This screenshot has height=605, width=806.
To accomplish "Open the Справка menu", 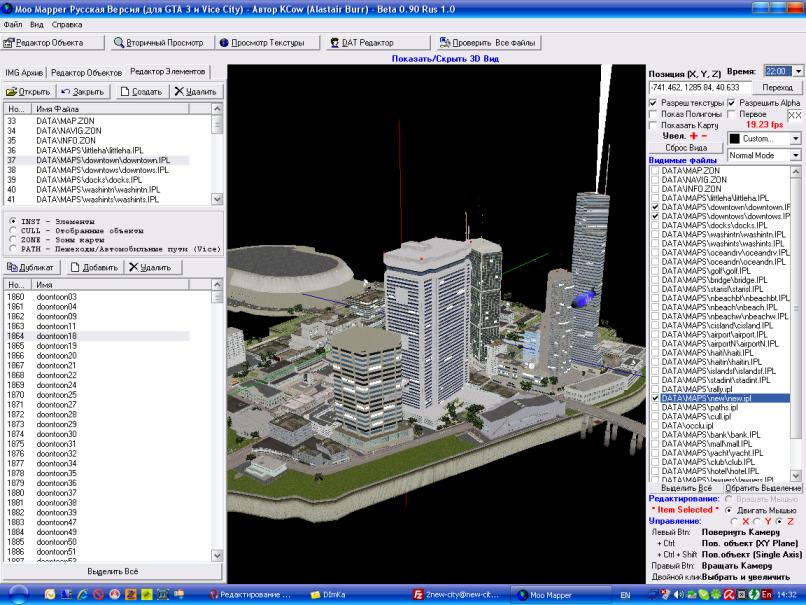I will click(67, 24).
